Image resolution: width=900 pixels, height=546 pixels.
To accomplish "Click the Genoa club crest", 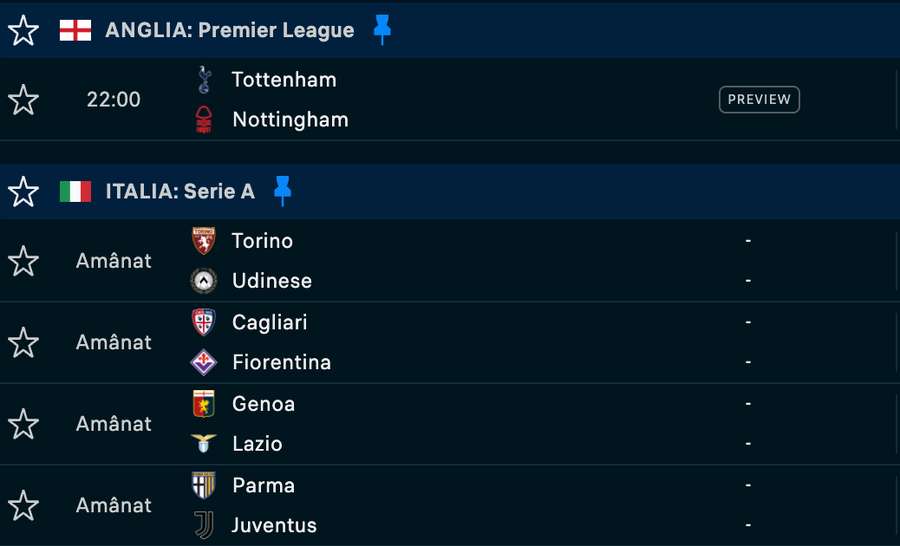I will coord(204,404).
